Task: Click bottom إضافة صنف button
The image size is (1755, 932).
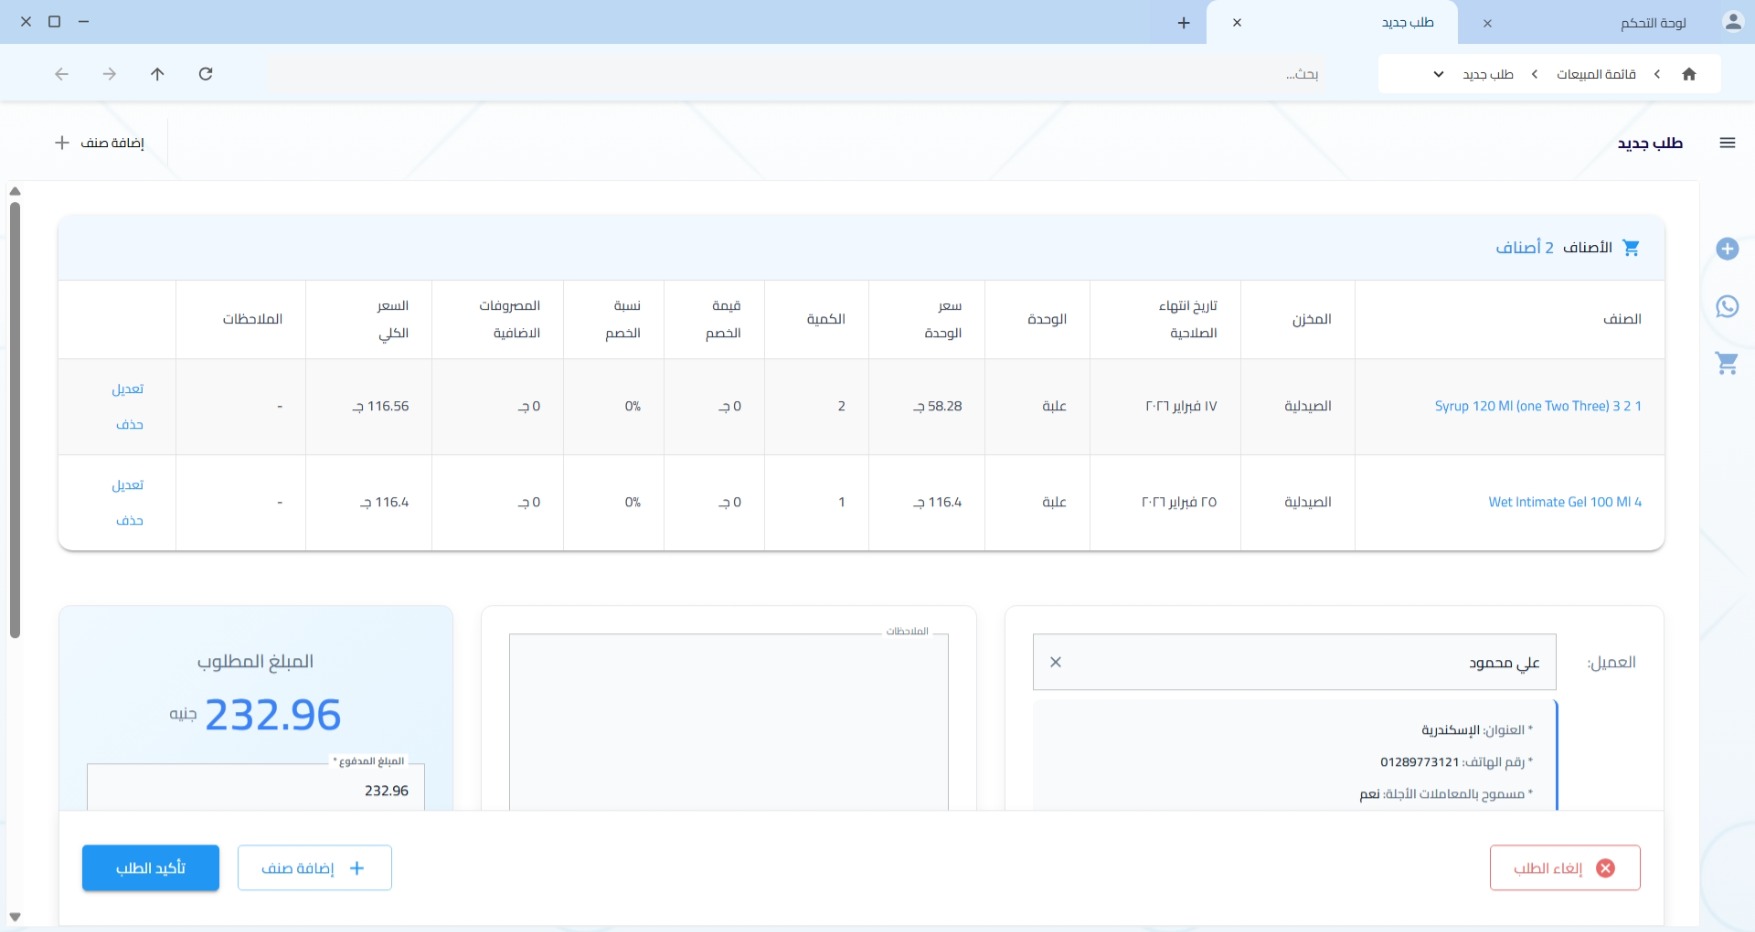Action: [314, 868]
